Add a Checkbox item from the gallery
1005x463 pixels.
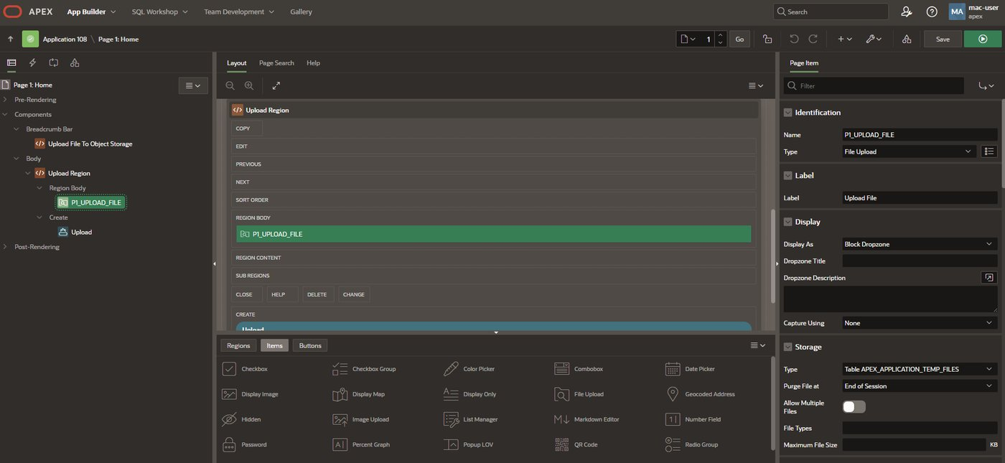(x=245, y=369)
